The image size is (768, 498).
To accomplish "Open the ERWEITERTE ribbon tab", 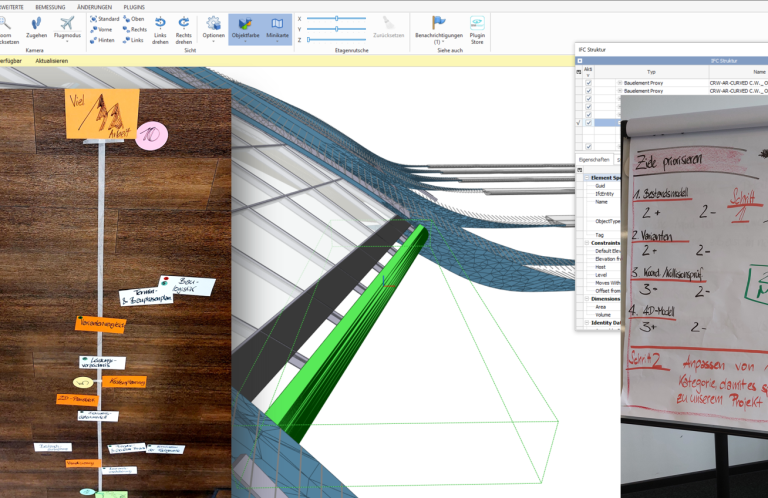I will (x=11, y=7).
